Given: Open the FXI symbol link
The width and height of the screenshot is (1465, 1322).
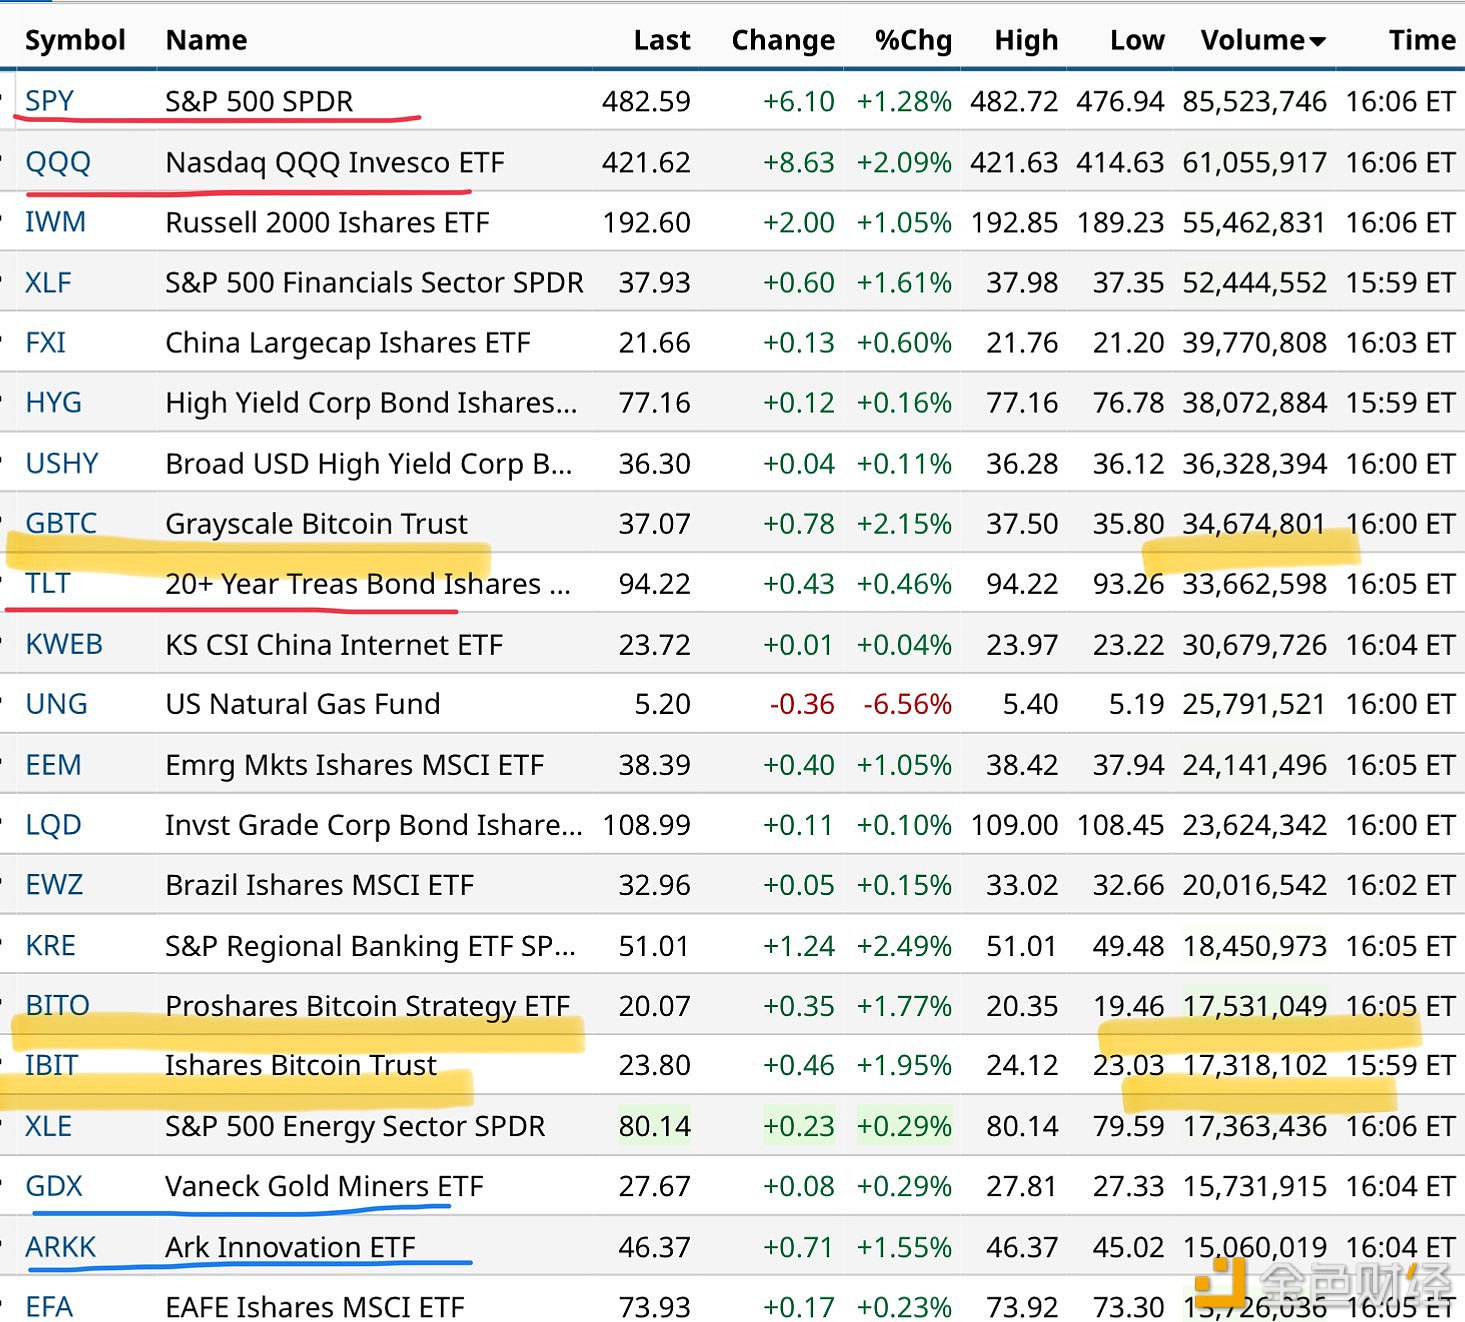Looking at the screenshot, I should (45, 343).
